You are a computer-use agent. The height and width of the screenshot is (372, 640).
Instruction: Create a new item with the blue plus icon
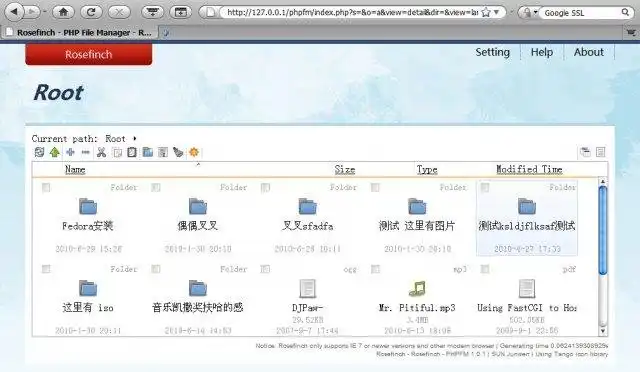tap(70, 152)
